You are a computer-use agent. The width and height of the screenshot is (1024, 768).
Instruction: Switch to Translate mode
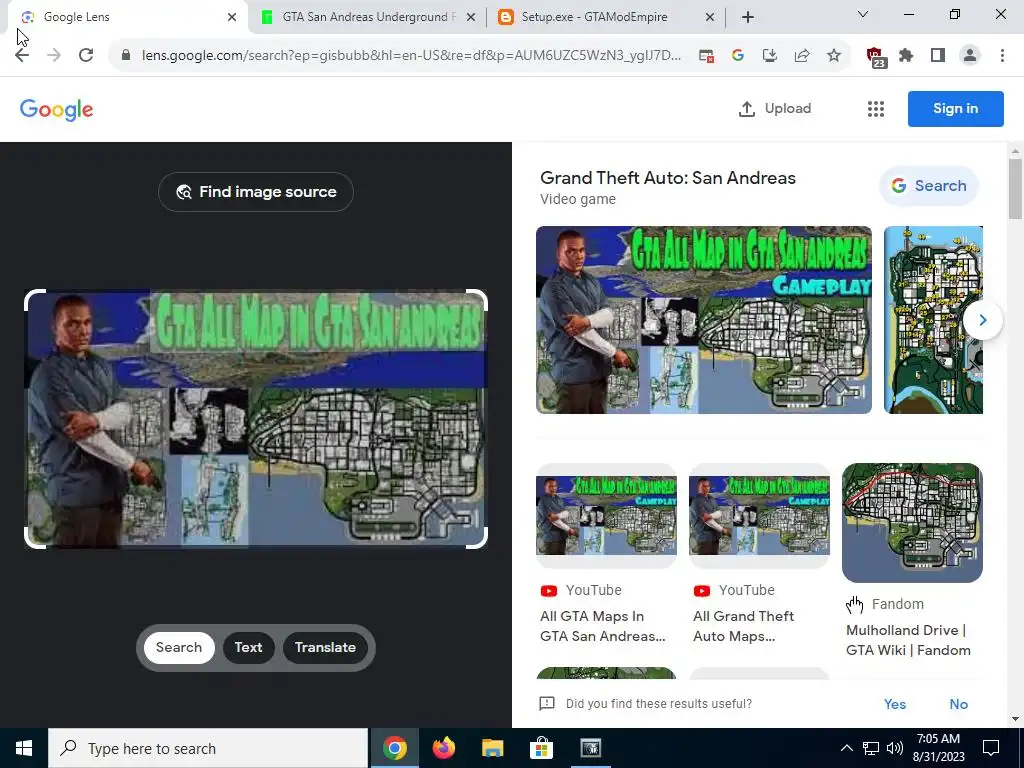[325, 647]
